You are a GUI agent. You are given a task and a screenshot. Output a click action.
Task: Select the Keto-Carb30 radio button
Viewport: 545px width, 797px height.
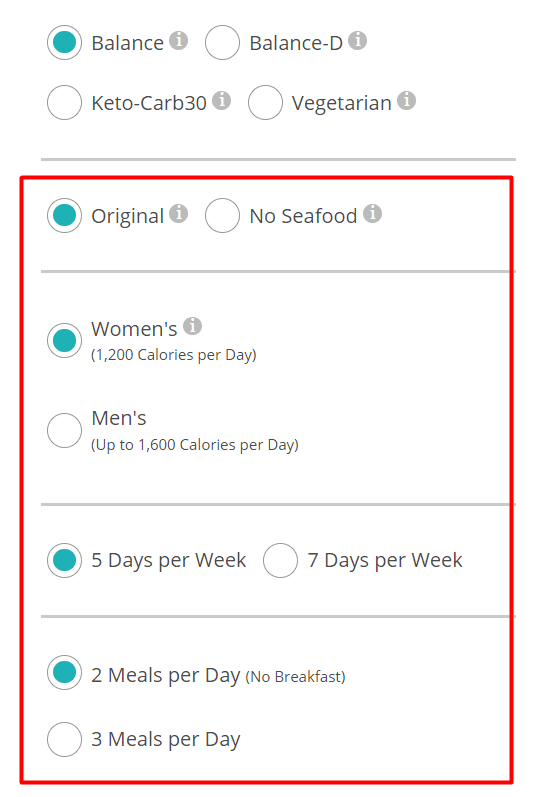(x=64, y=102)
